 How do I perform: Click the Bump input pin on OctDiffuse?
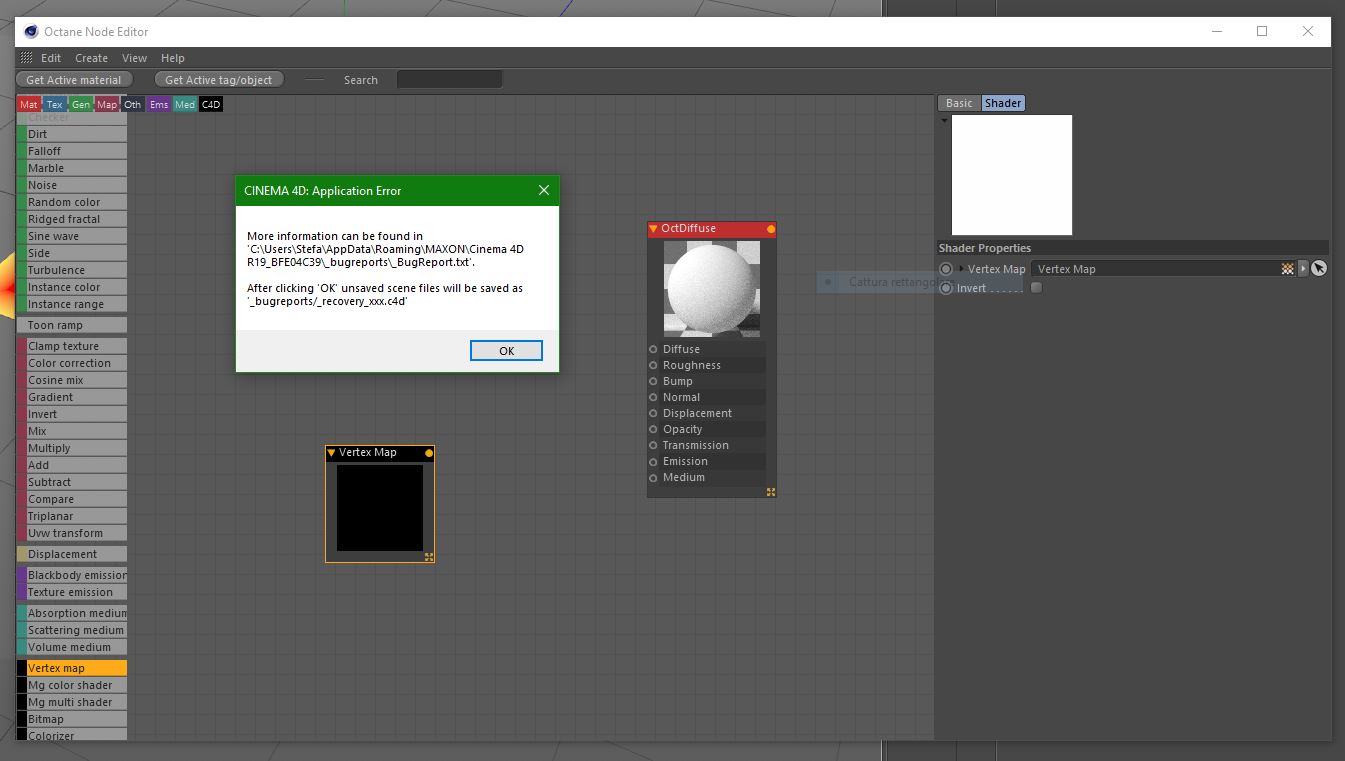[654, 381]
